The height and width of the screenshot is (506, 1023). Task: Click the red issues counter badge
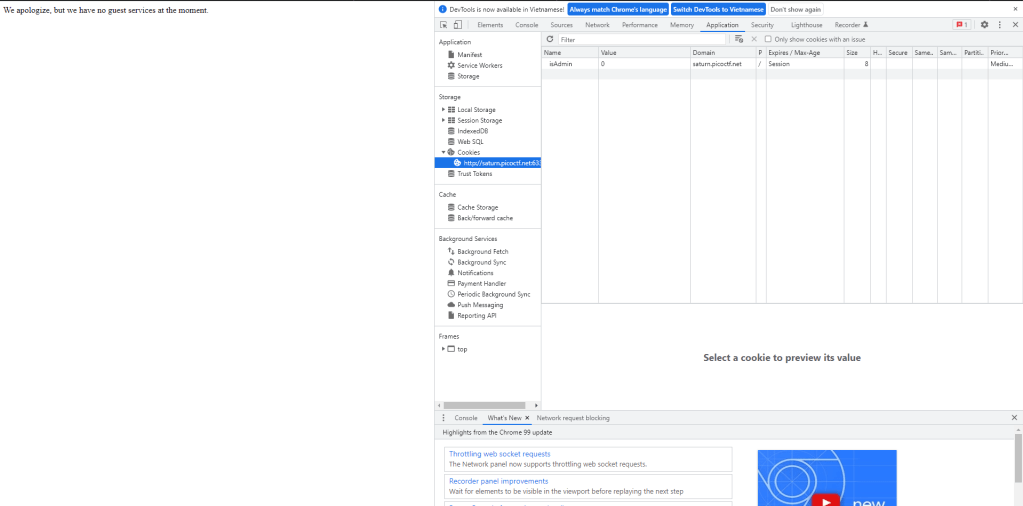961,24
